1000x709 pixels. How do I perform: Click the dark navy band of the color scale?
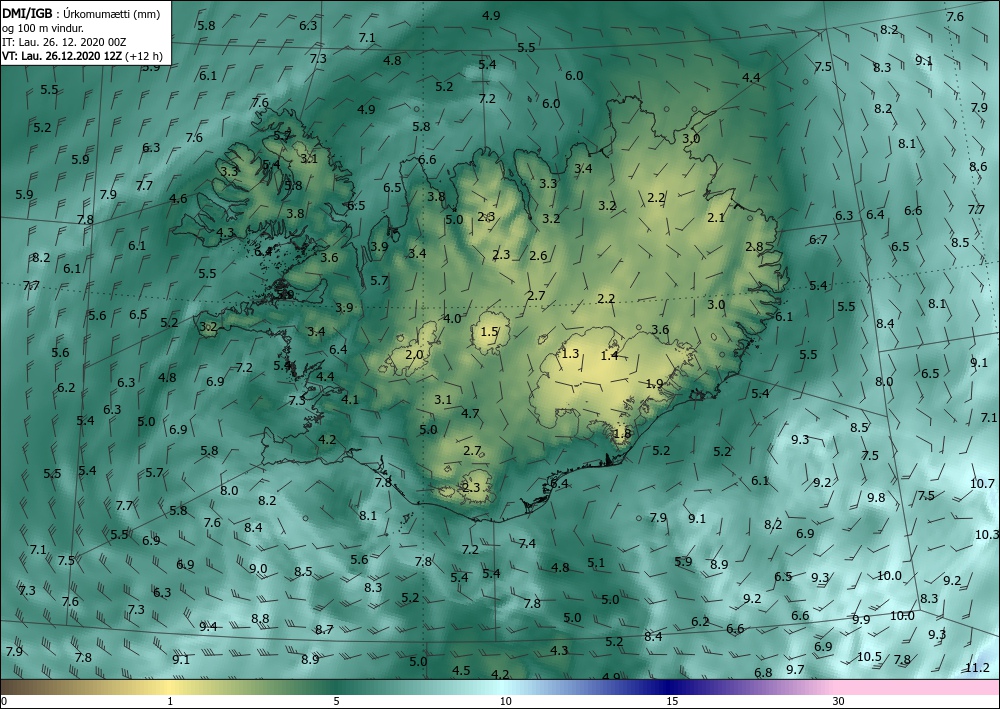click(666, 687)
